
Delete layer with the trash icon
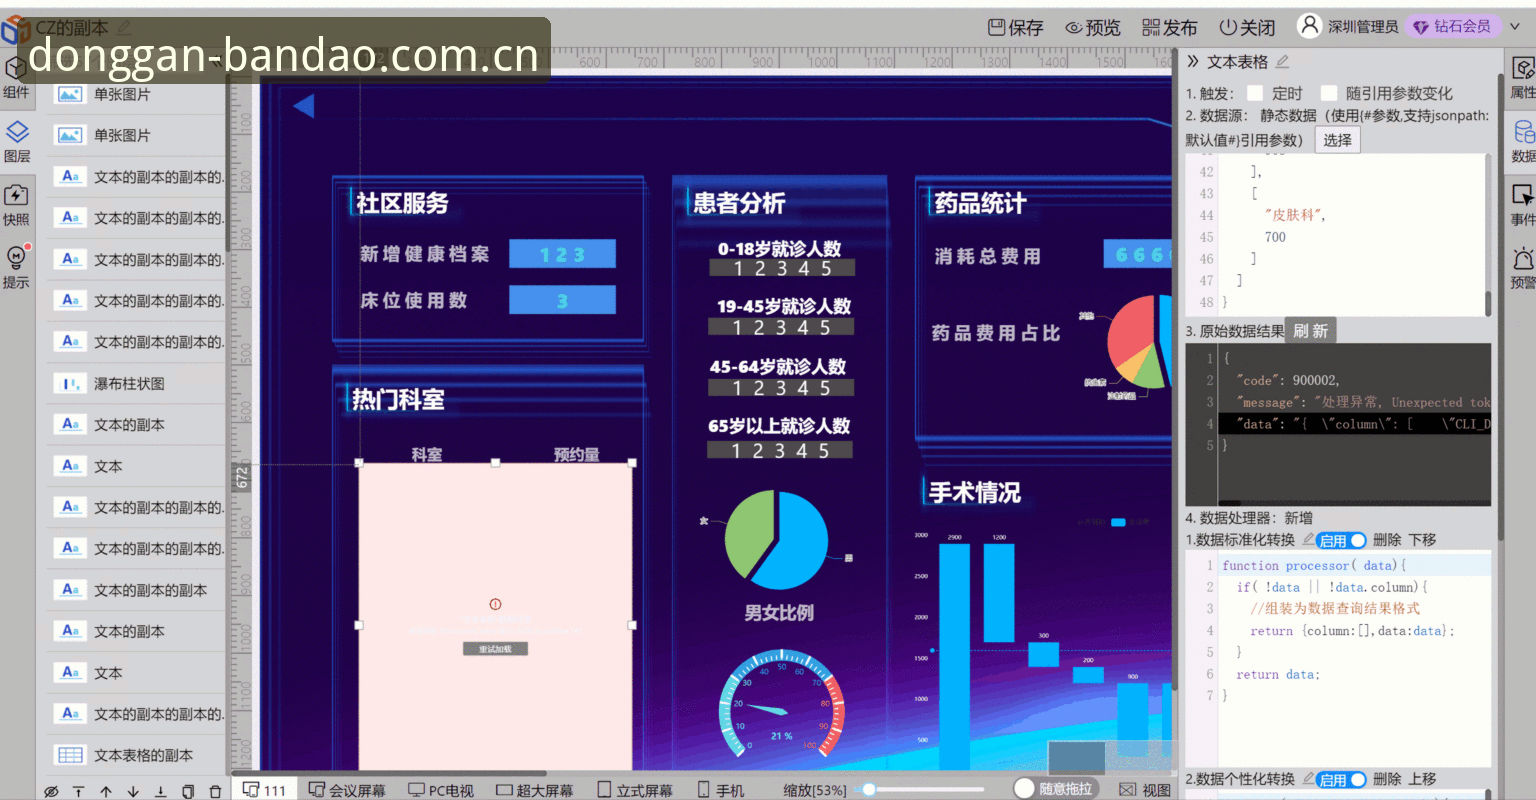click(214, 791)
